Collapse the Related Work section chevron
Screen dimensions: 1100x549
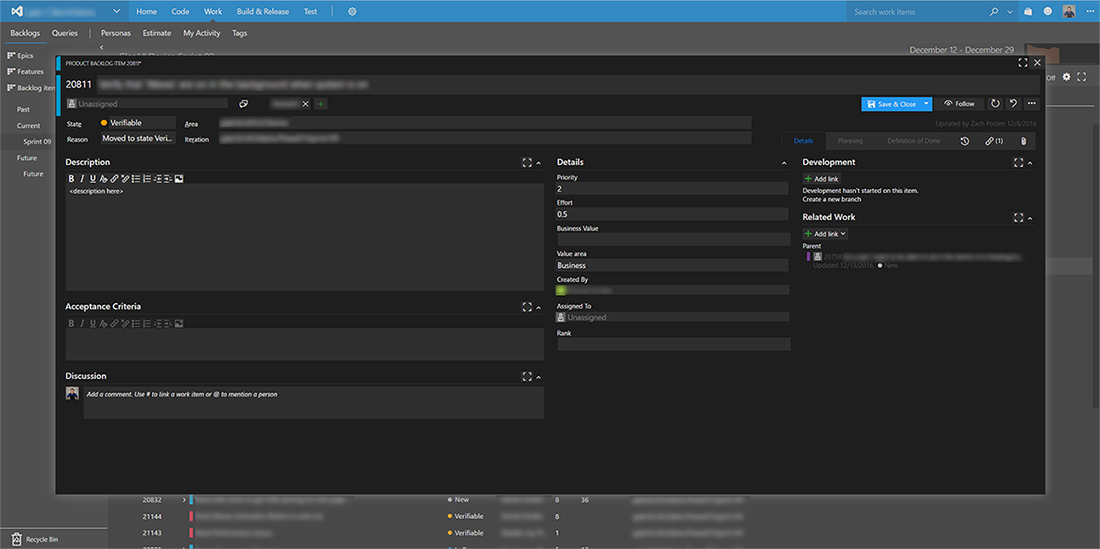(1030, 218)
